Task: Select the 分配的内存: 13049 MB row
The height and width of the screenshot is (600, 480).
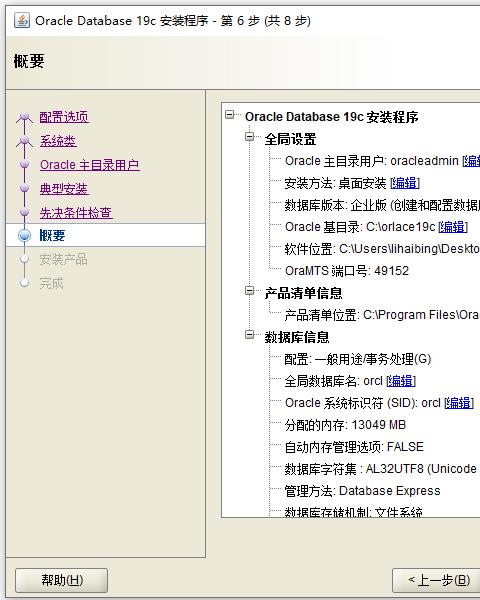Action: [345, 425]
